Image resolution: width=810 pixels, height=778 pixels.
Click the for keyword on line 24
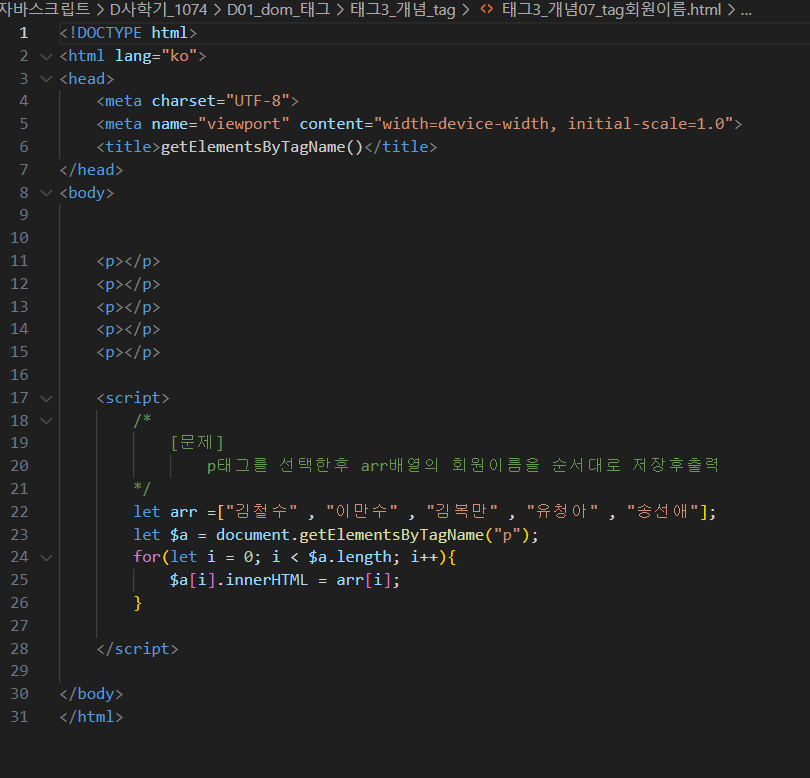click(147, 557)
